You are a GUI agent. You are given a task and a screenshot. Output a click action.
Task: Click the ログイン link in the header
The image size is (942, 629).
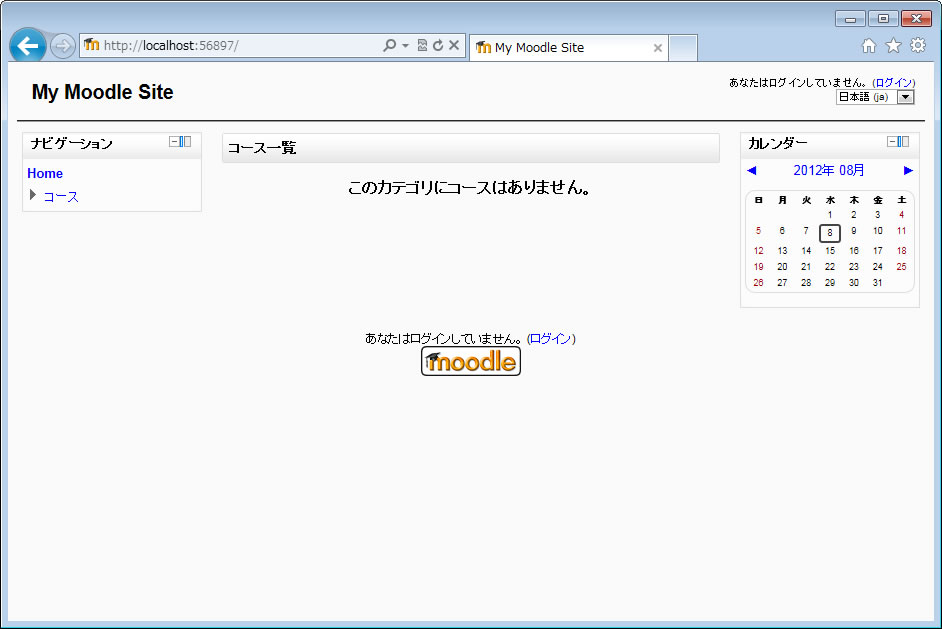(893, 83)
